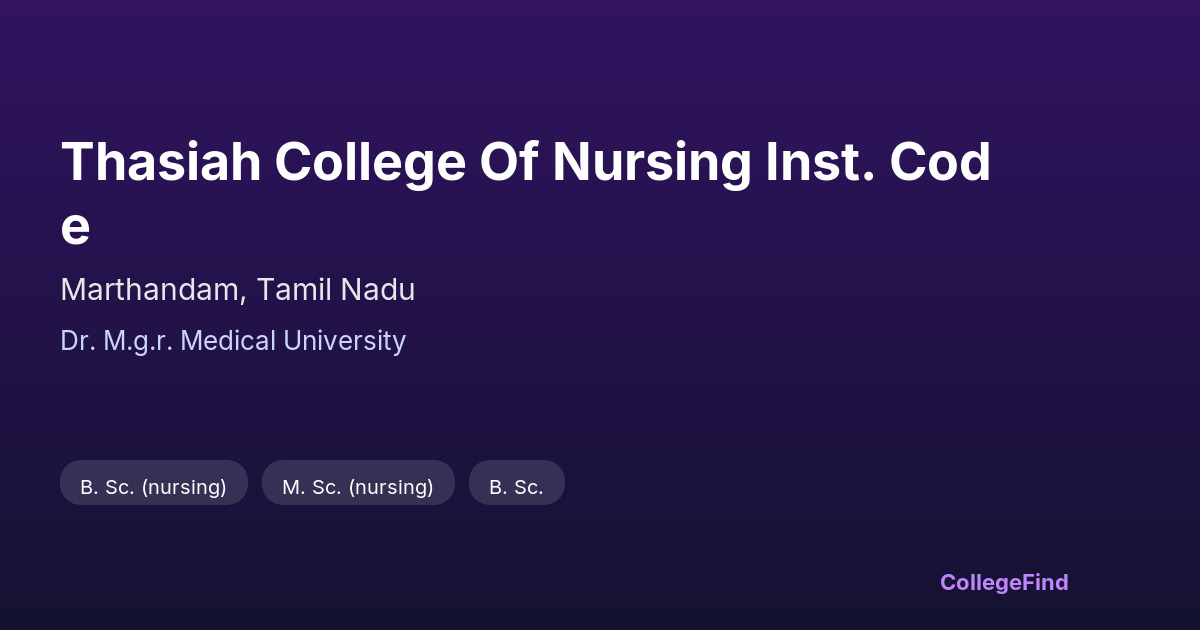Click the word "College" in the heading
This screenshot has height=630, width=1200.
pyautogui.click(x=370, y=163)
